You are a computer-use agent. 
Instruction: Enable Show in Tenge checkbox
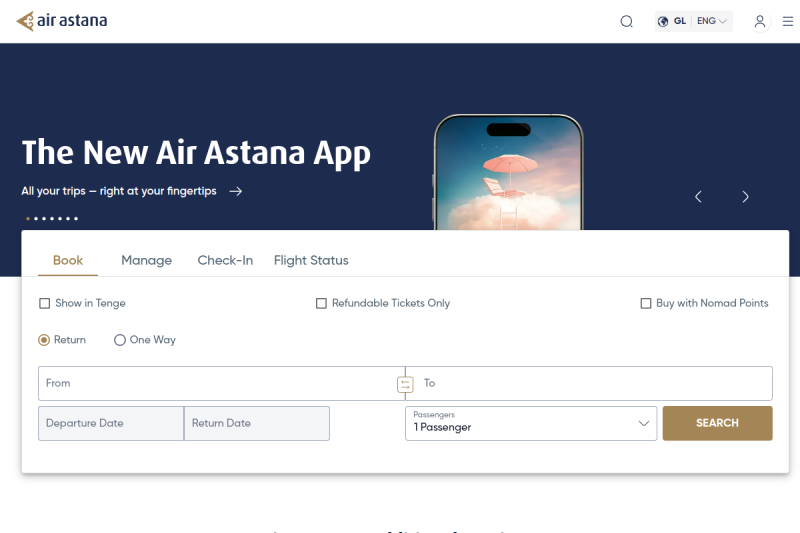pyautogui.click(x=44, y=303)
